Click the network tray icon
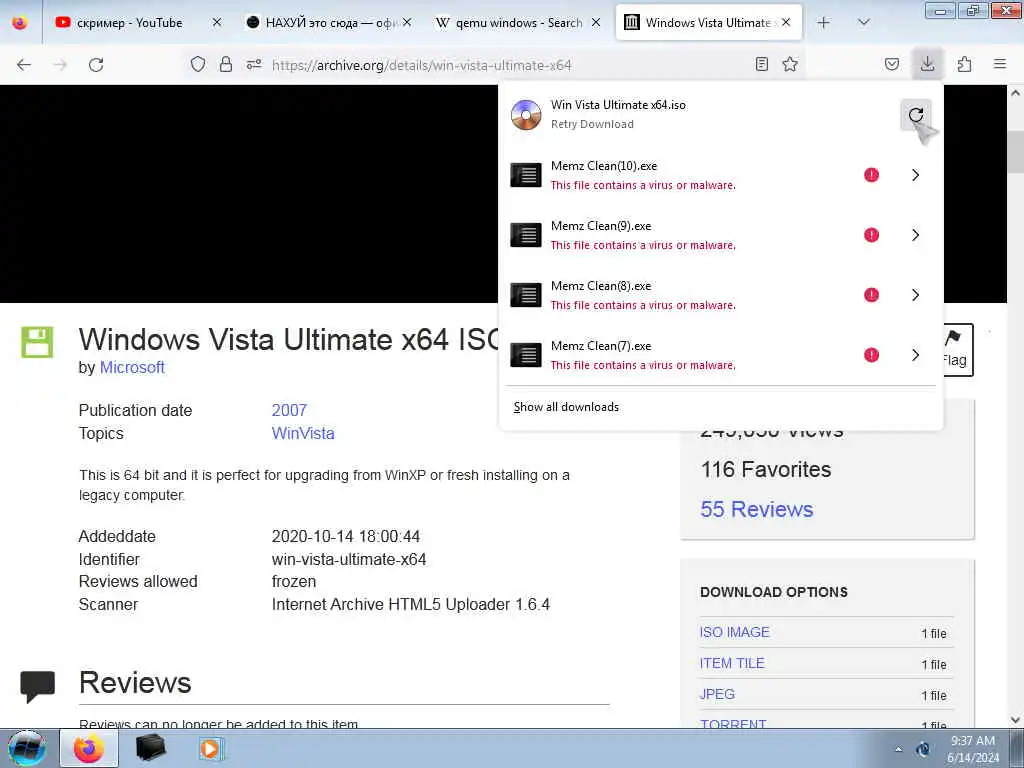1024x768 pixels. 923,749
